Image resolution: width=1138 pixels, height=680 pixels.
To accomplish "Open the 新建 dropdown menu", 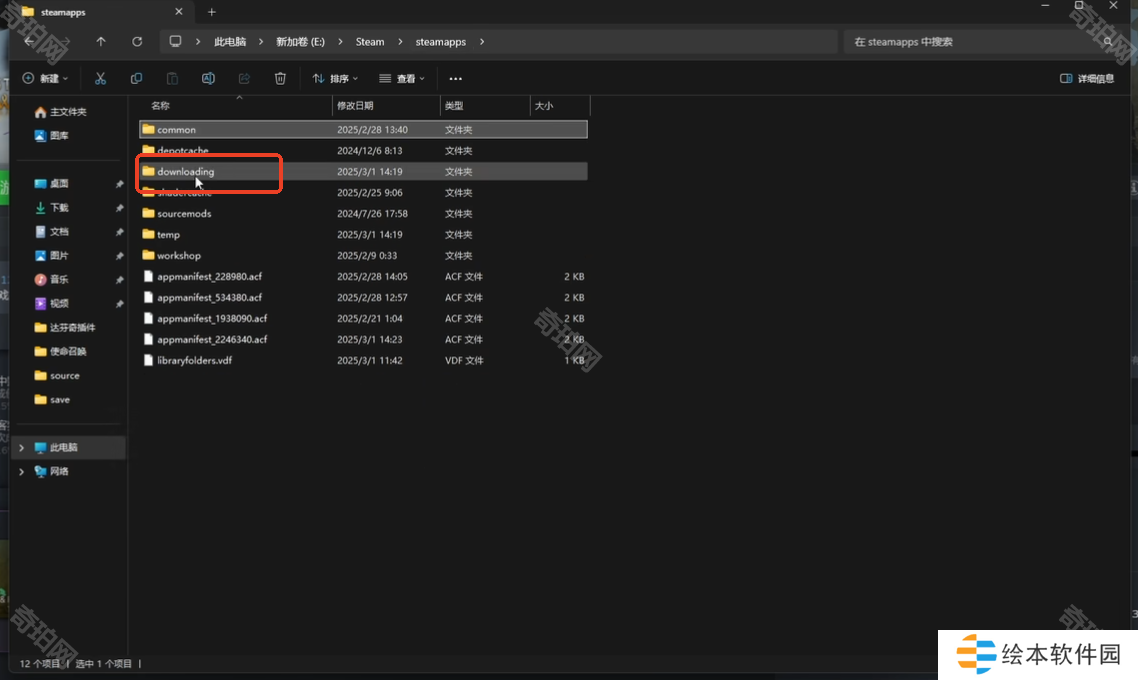I will (x=45, y=78).
